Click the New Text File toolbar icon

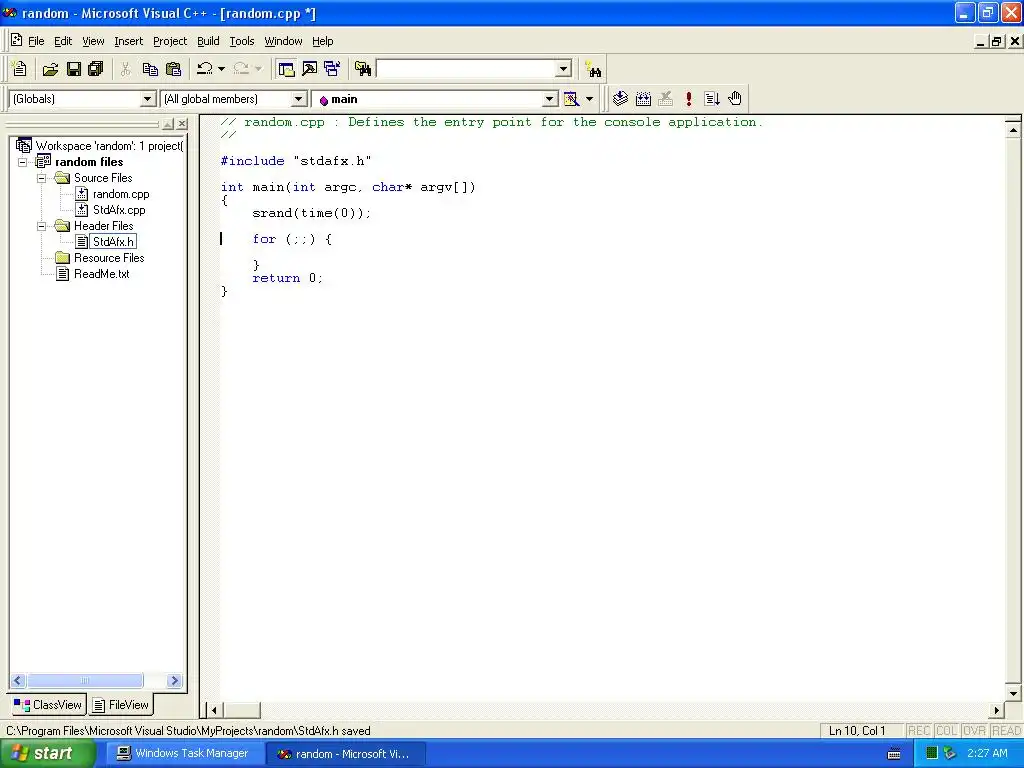point(20,69)
